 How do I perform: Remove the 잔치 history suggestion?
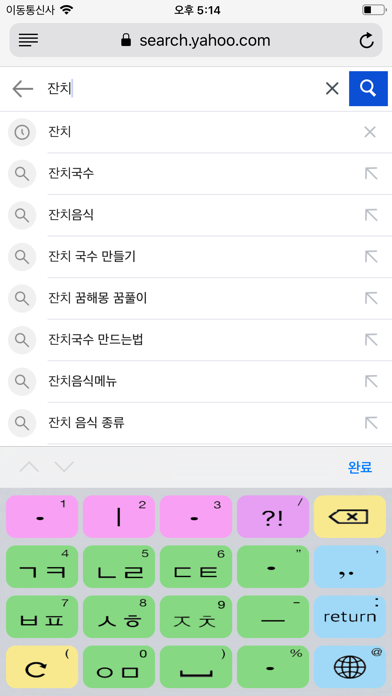[370, 132]
